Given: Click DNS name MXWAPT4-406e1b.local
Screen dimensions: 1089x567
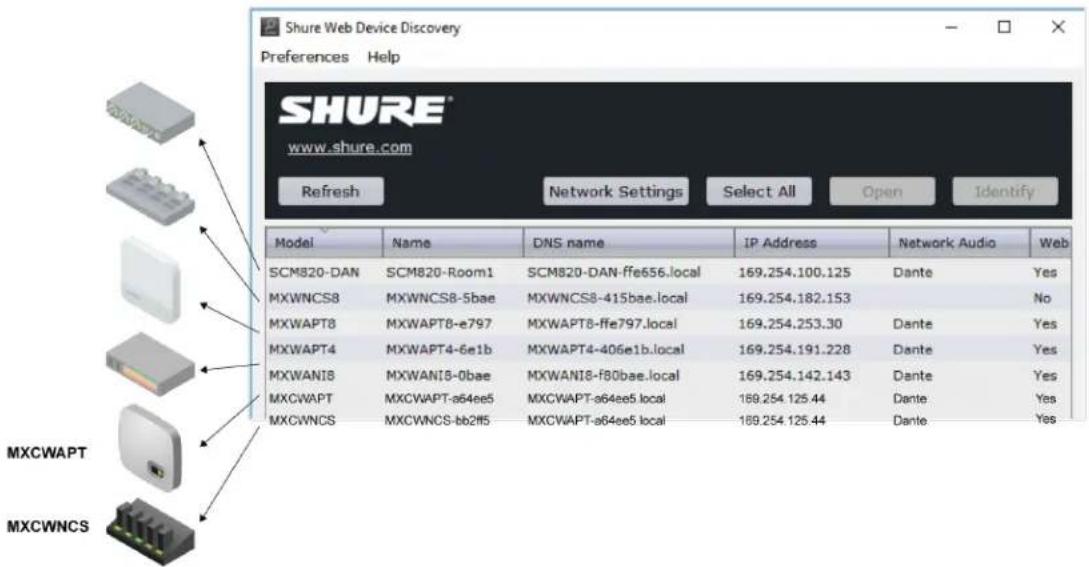Looking at the screenshot, I should [x=606, y=350].
